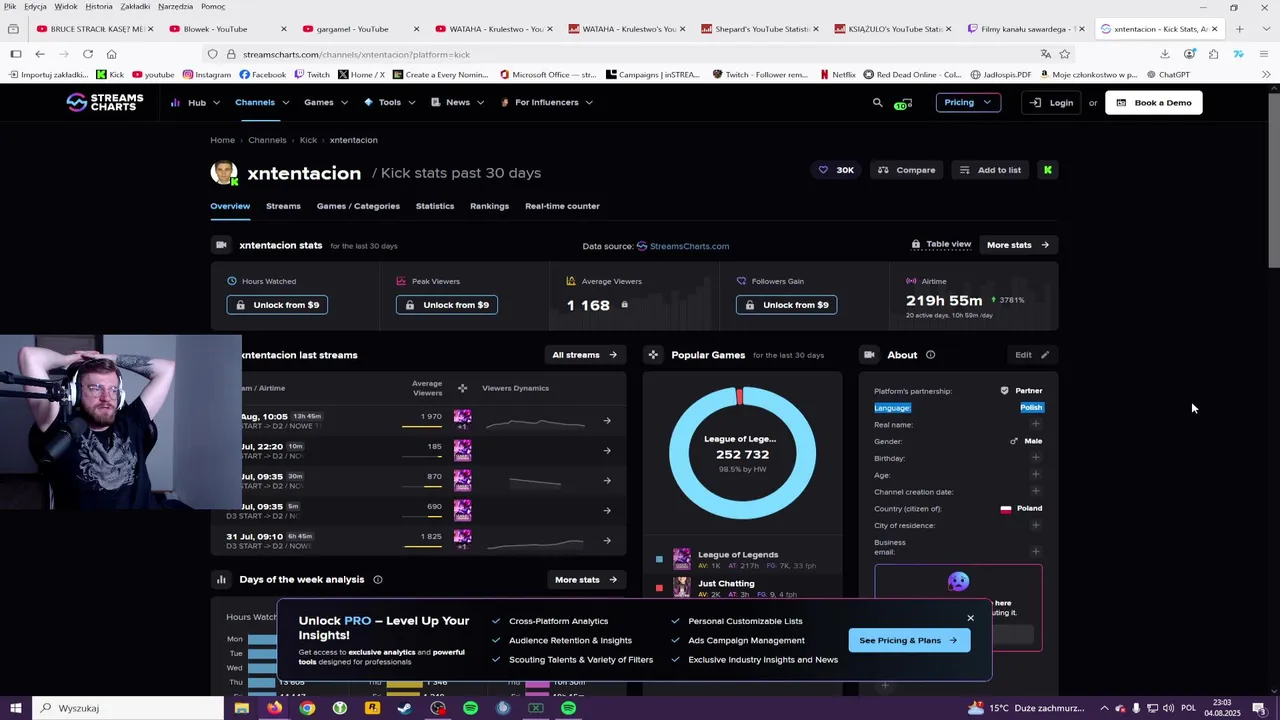Click the Login button
This screenshot has height=720, width=1280.
point(1051,102)
